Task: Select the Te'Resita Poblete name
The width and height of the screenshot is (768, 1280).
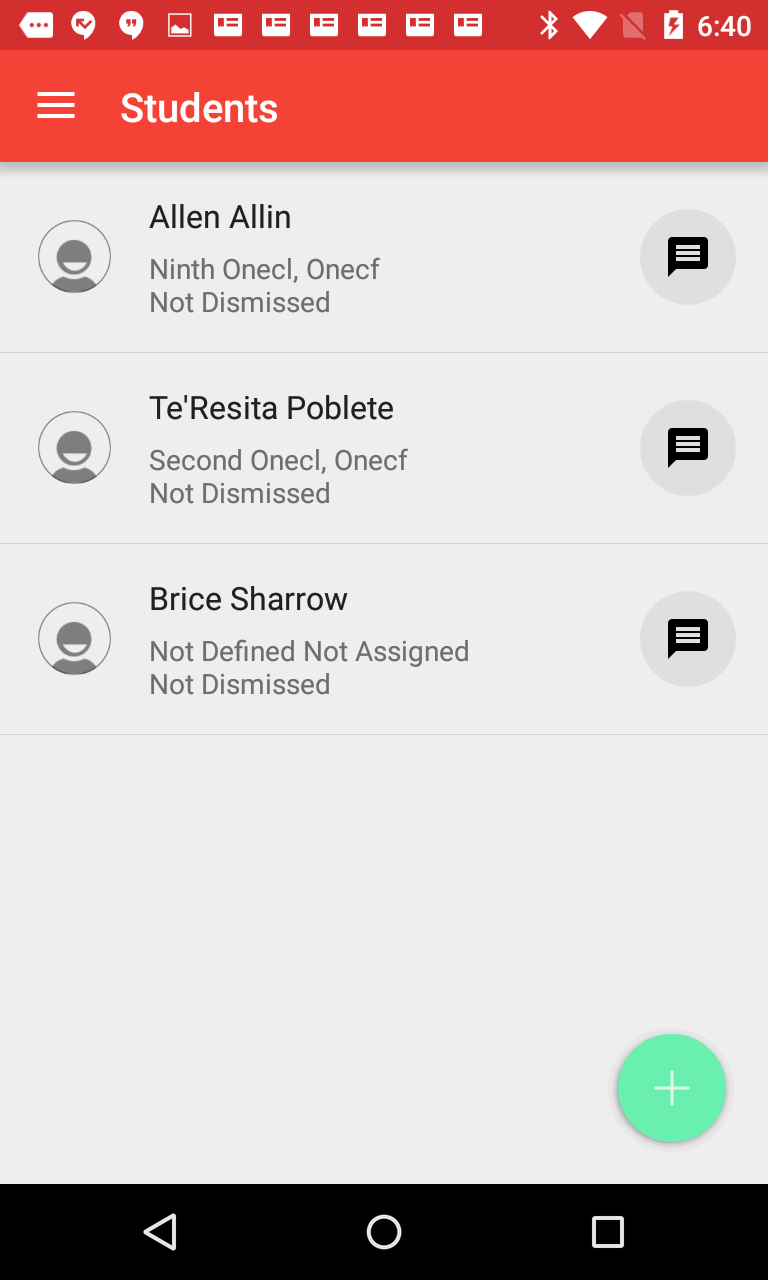Action: tap(271, 408)
